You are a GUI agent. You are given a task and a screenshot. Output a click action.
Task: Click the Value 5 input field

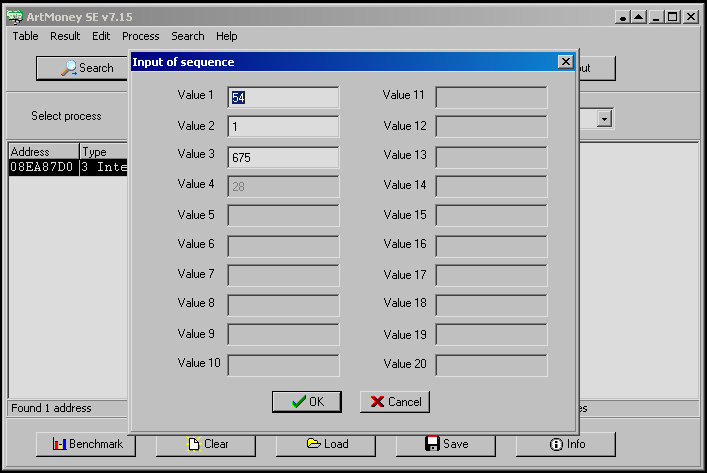pyautogui.click(x=283, y=216)
